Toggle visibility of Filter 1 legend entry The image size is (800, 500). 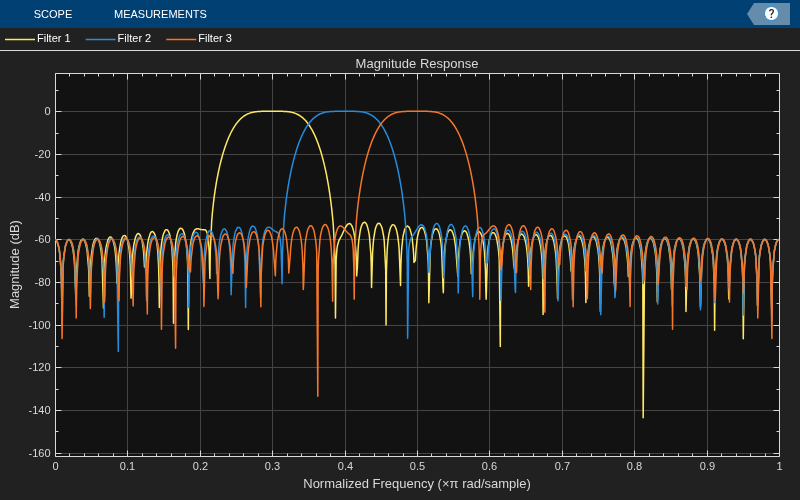[x=38, y=38]
